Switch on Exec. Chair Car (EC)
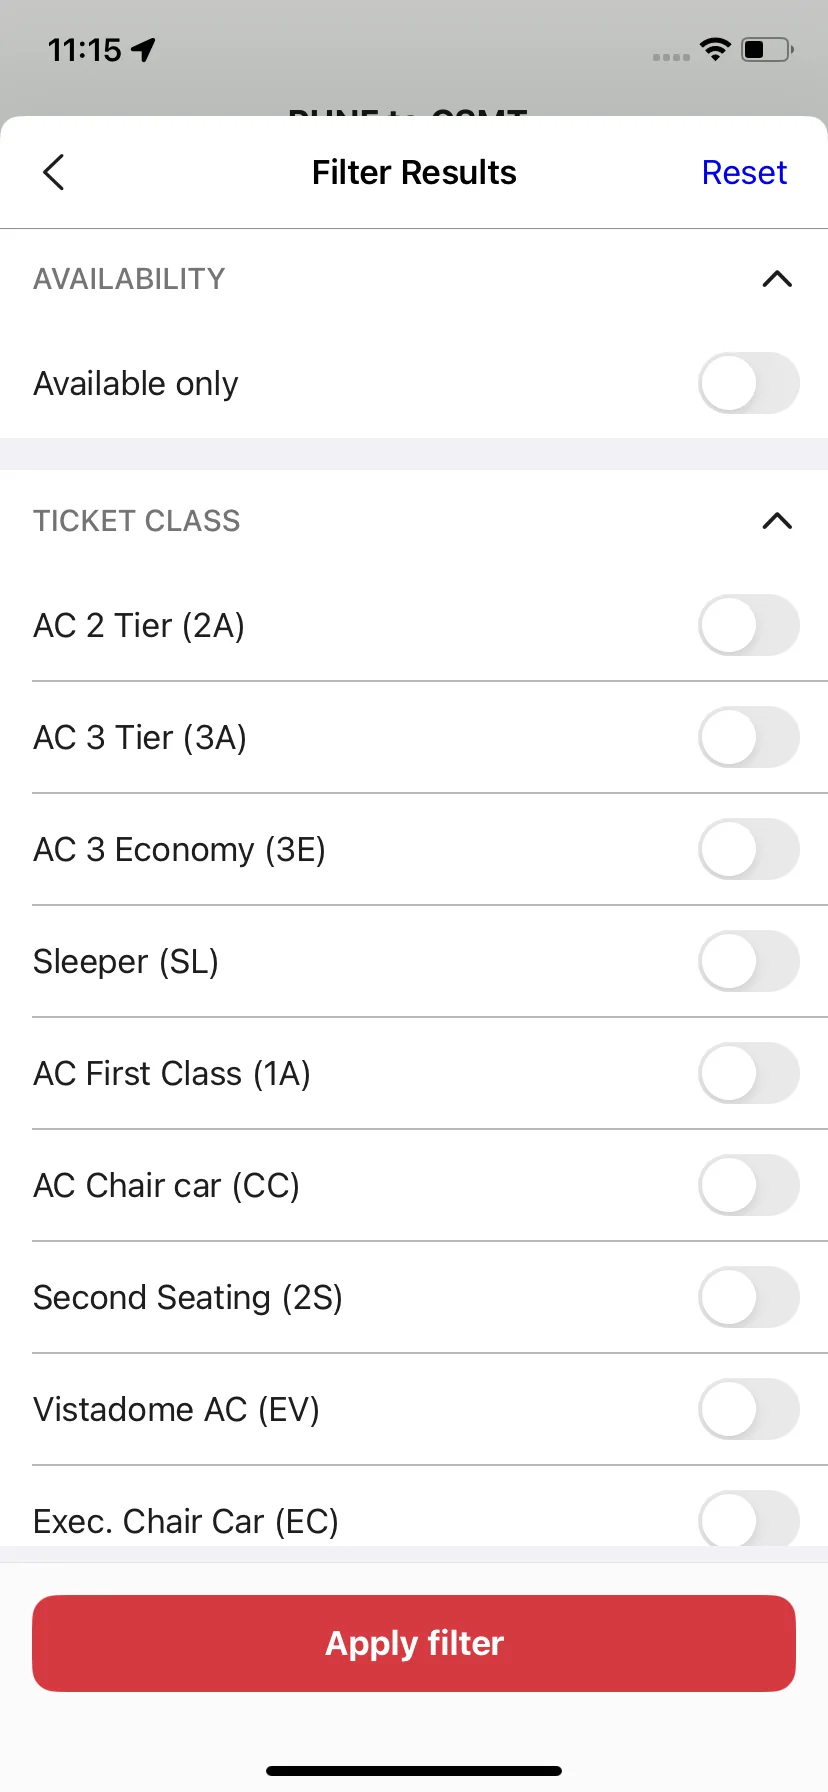Viewport: 828px width, 1792px height. (x=748, y=1519)
